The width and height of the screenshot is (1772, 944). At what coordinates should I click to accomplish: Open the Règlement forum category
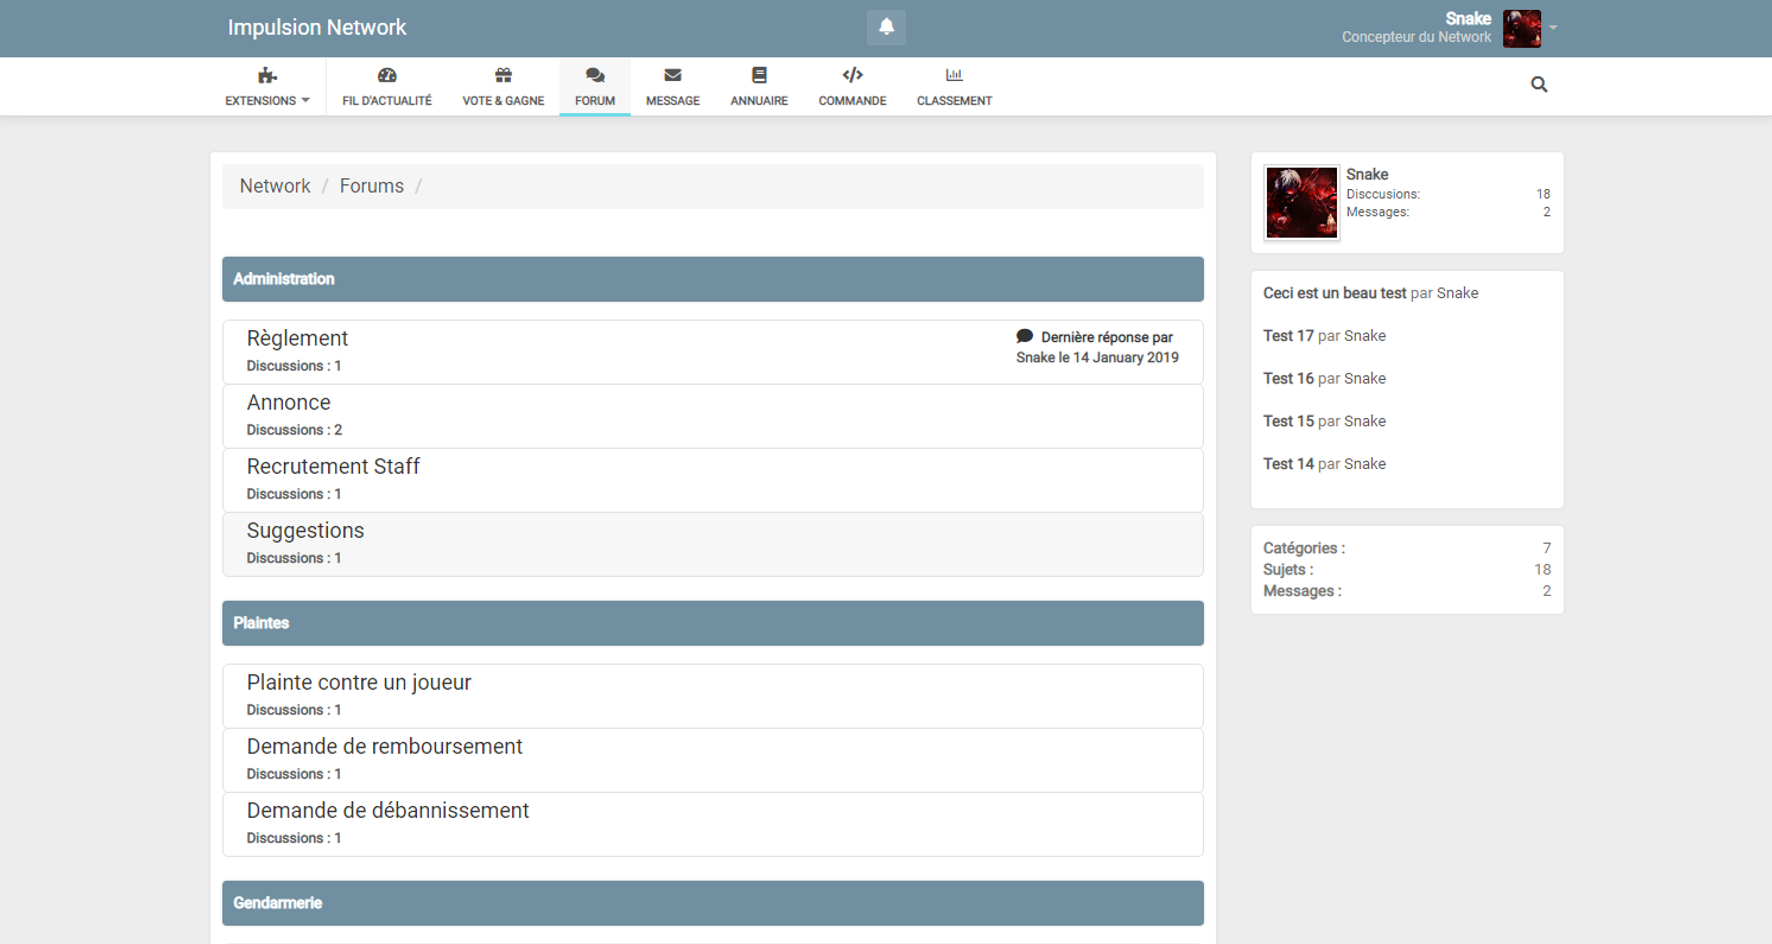[x=297, y=339]
